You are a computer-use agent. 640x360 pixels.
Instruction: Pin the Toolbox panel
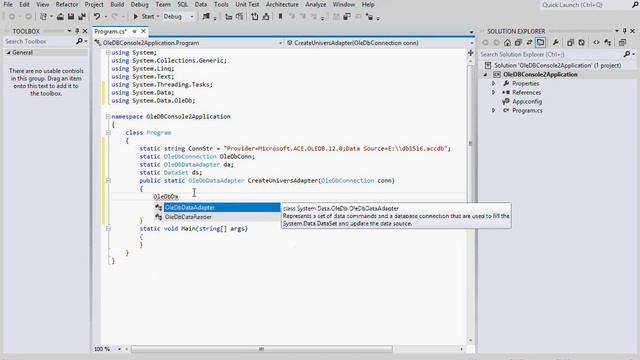click(77, 31)
